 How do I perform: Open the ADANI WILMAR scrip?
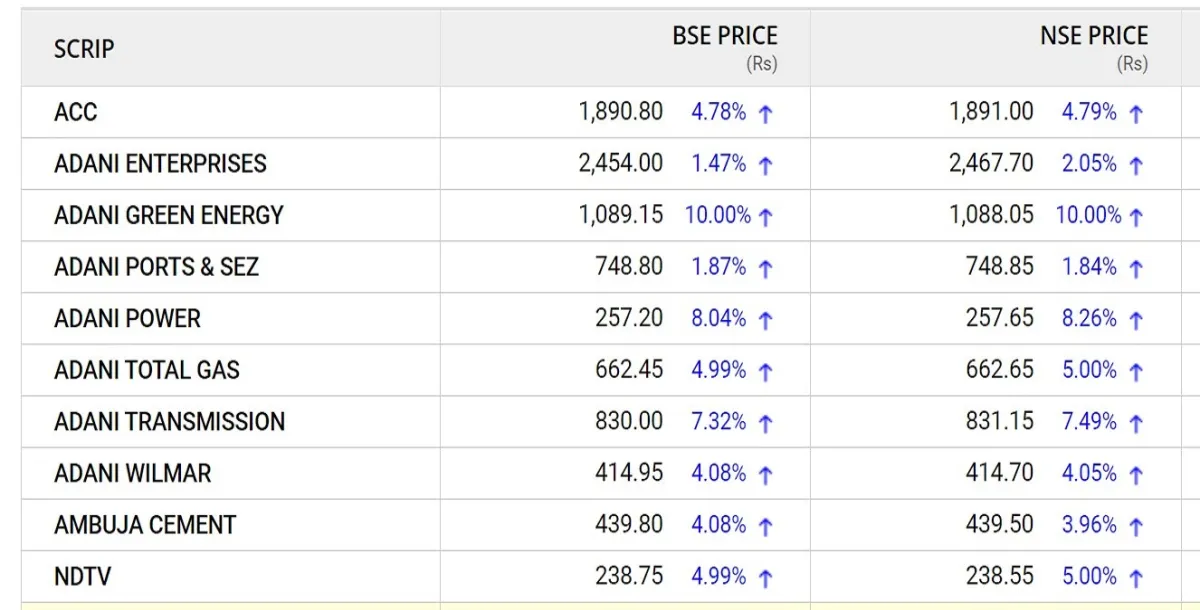[x=133, y=473]
